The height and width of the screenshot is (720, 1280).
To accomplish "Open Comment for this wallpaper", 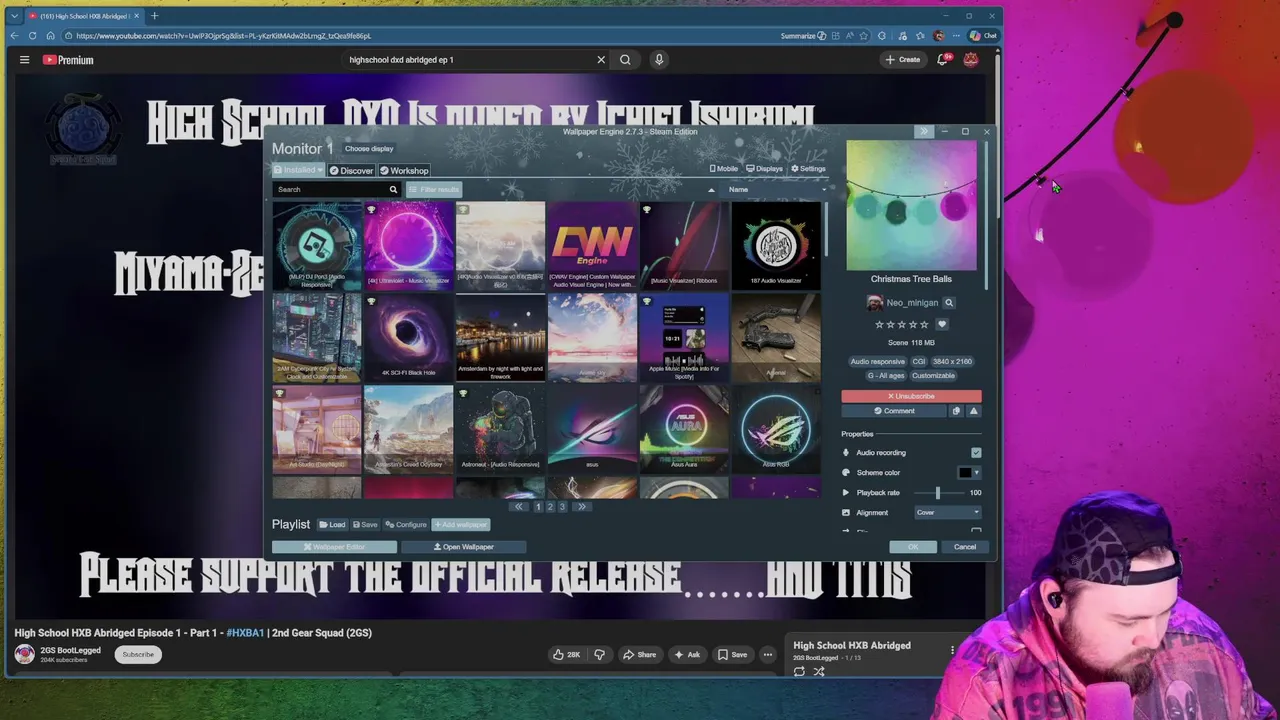I will coord(894,411).
